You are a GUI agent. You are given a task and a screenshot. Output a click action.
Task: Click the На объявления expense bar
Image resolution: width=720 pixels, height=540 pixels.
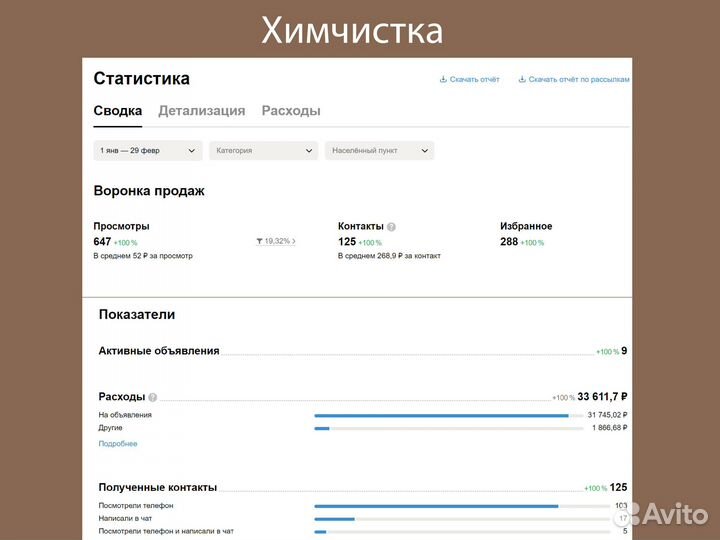pyautogui.click(x=449, y=416)
